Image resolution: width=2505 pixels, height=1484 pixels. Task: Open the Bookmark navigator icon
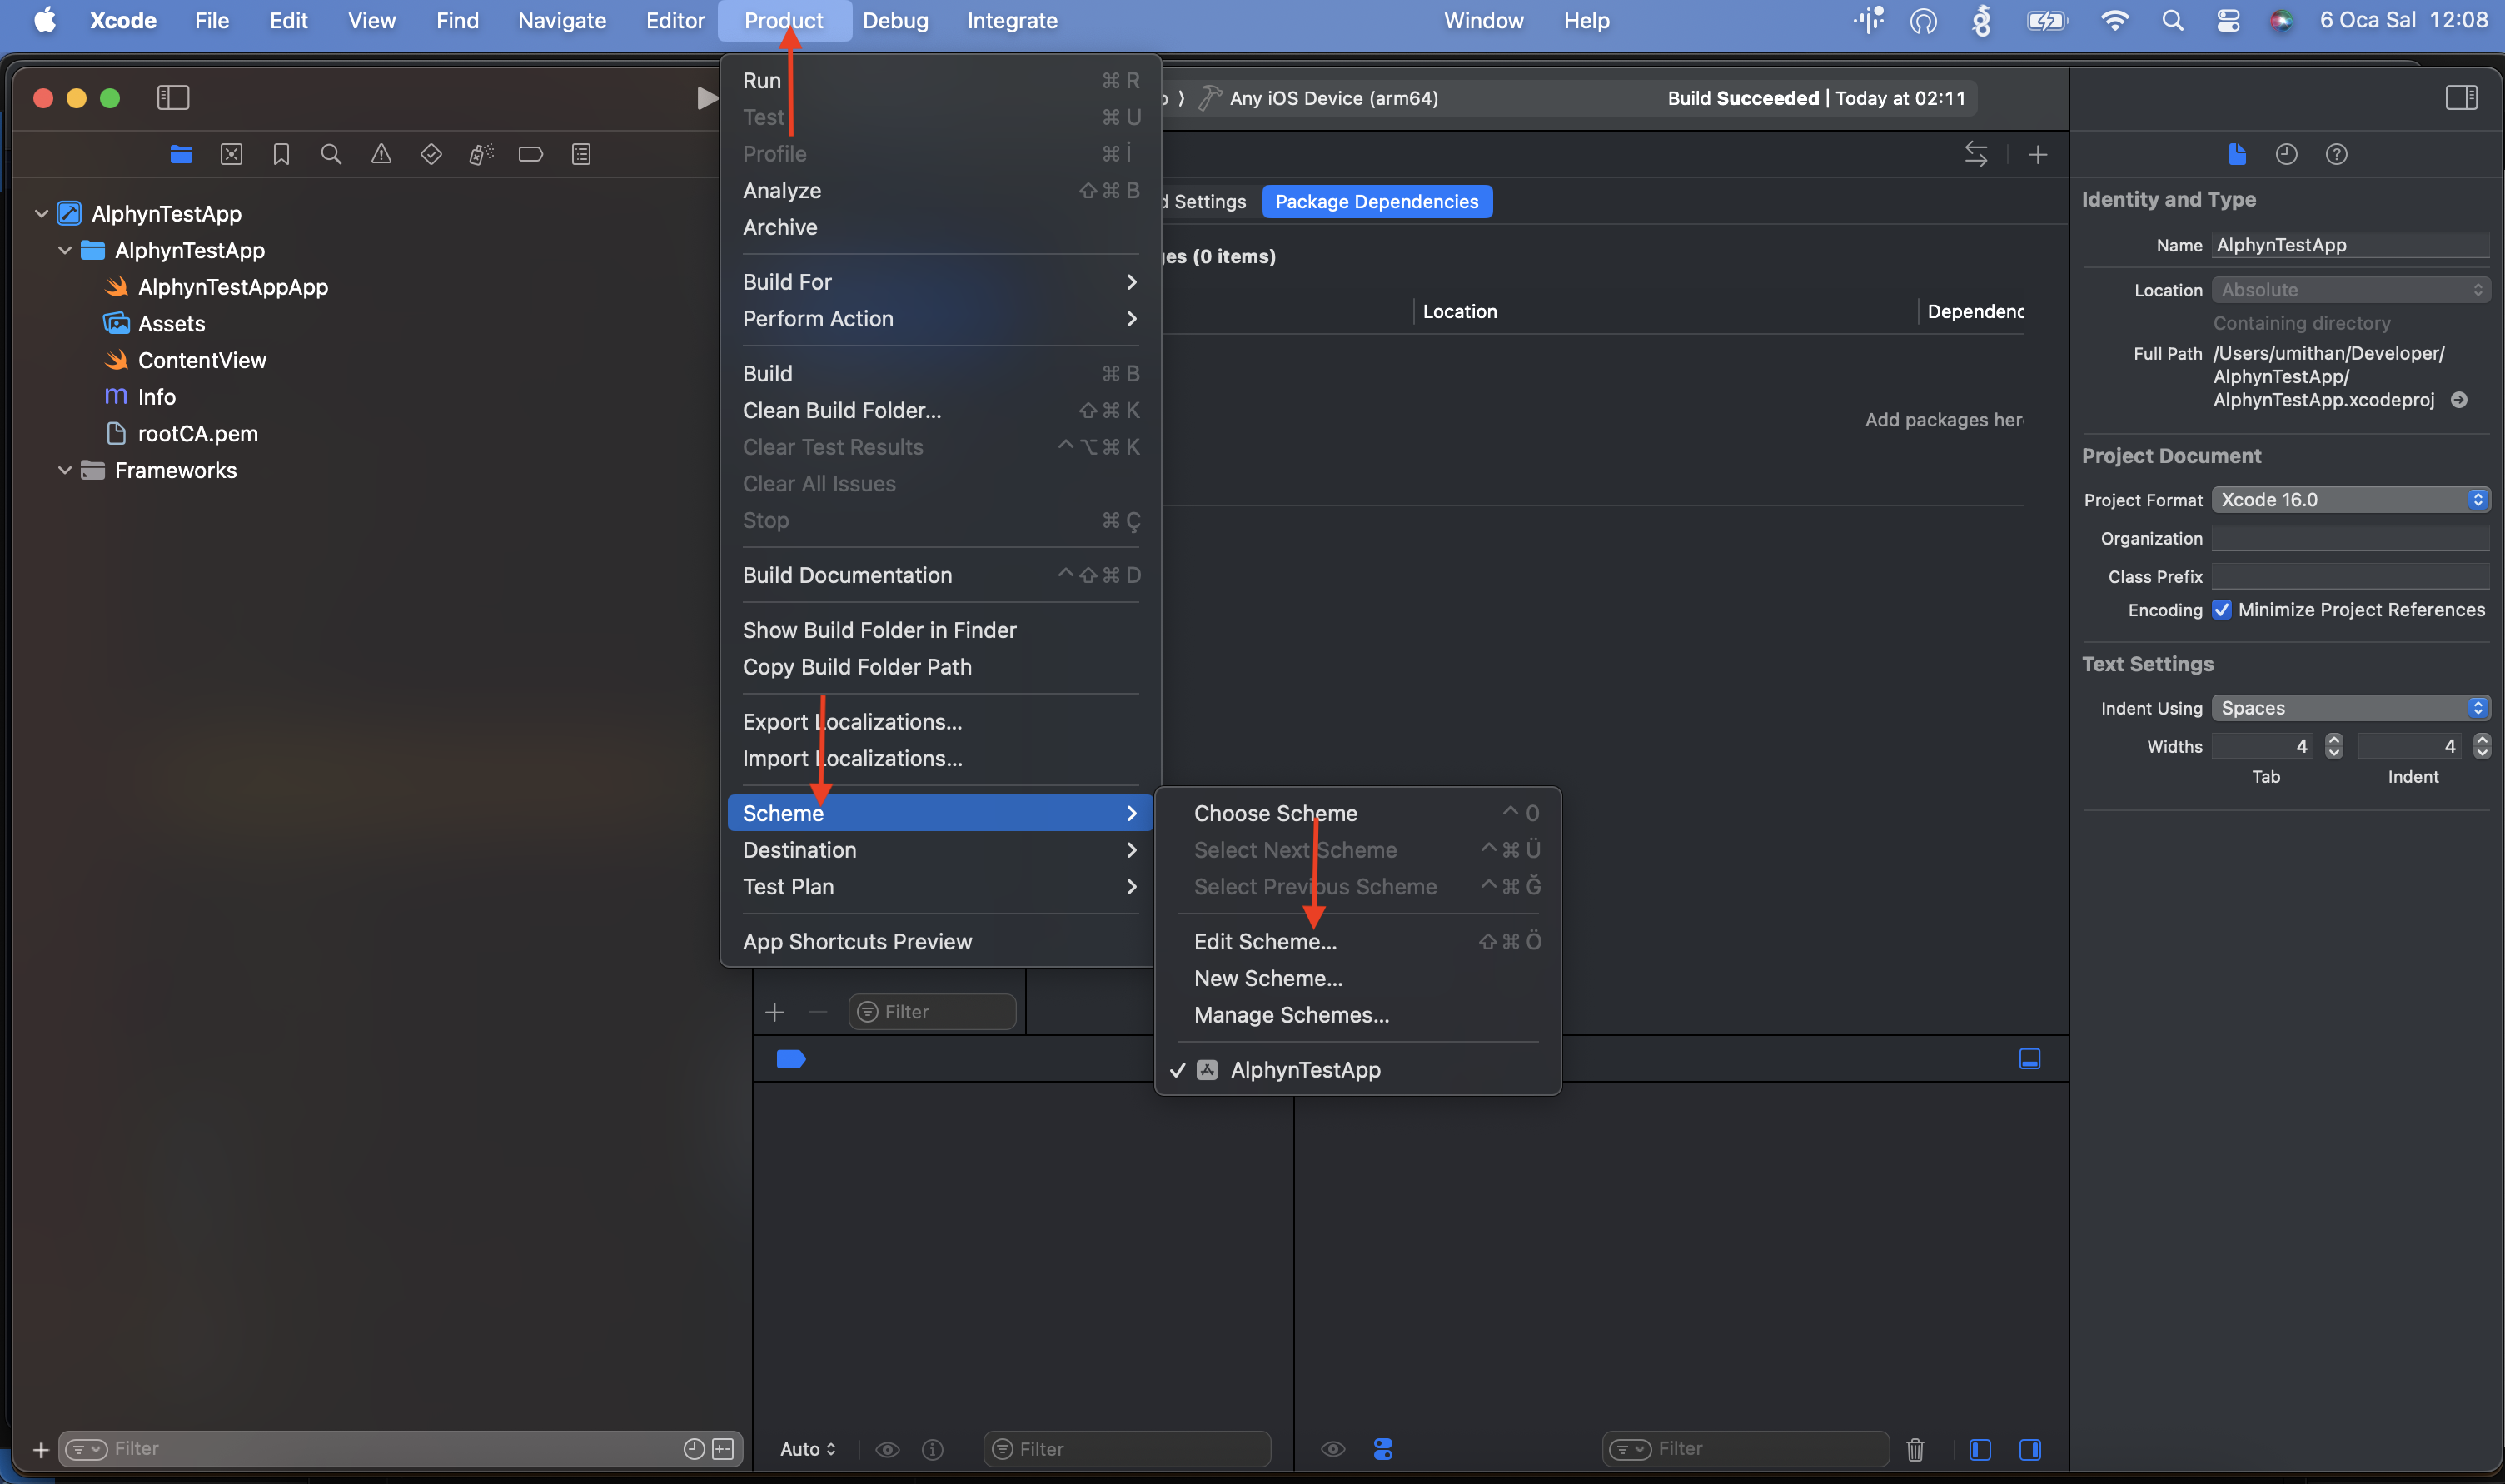281,154
